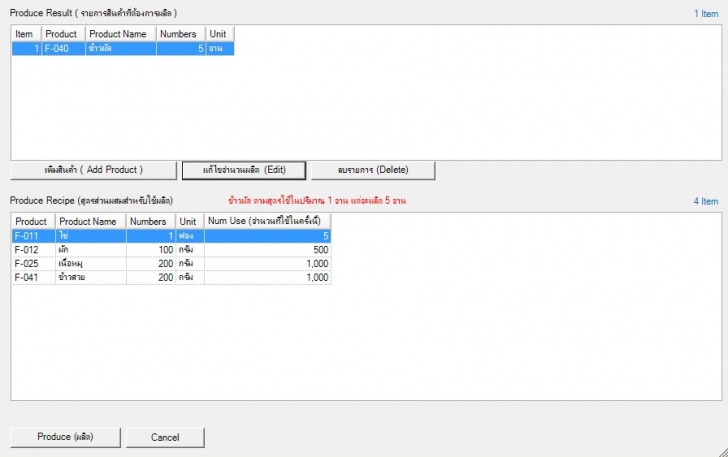The width and height of the screenshot is (728, 457).
Task: Click the Produce button
Action: pyautogui.click(x=65, y=437)
